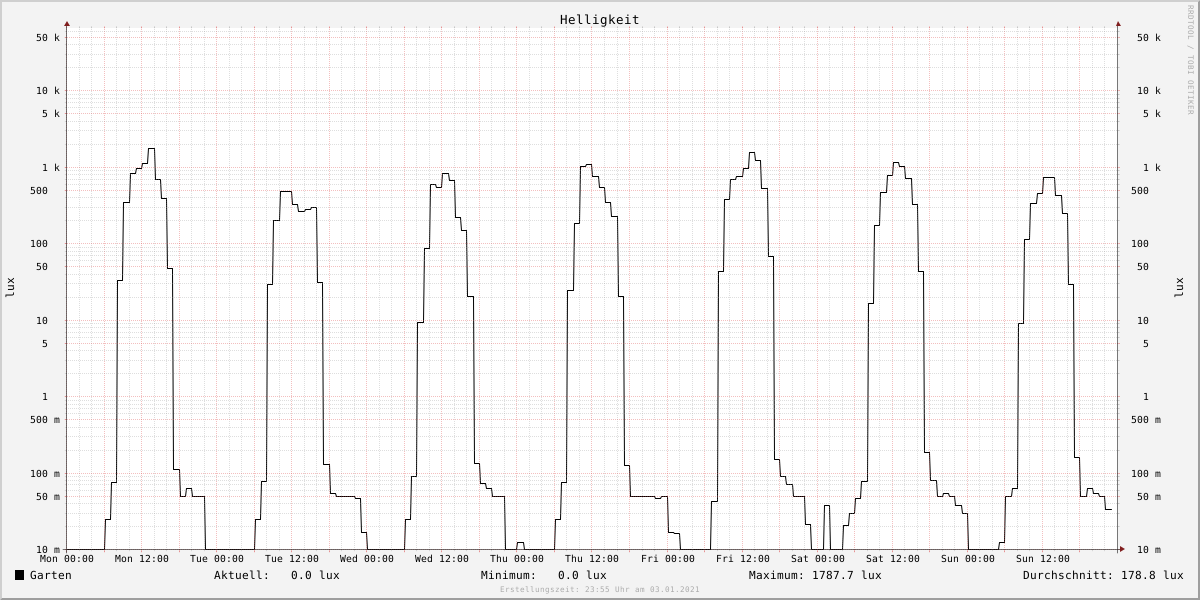Click the Sat 12:00 time axis label
The width and height of the screenshot is (1200, 600).
[x=893, y=559]
